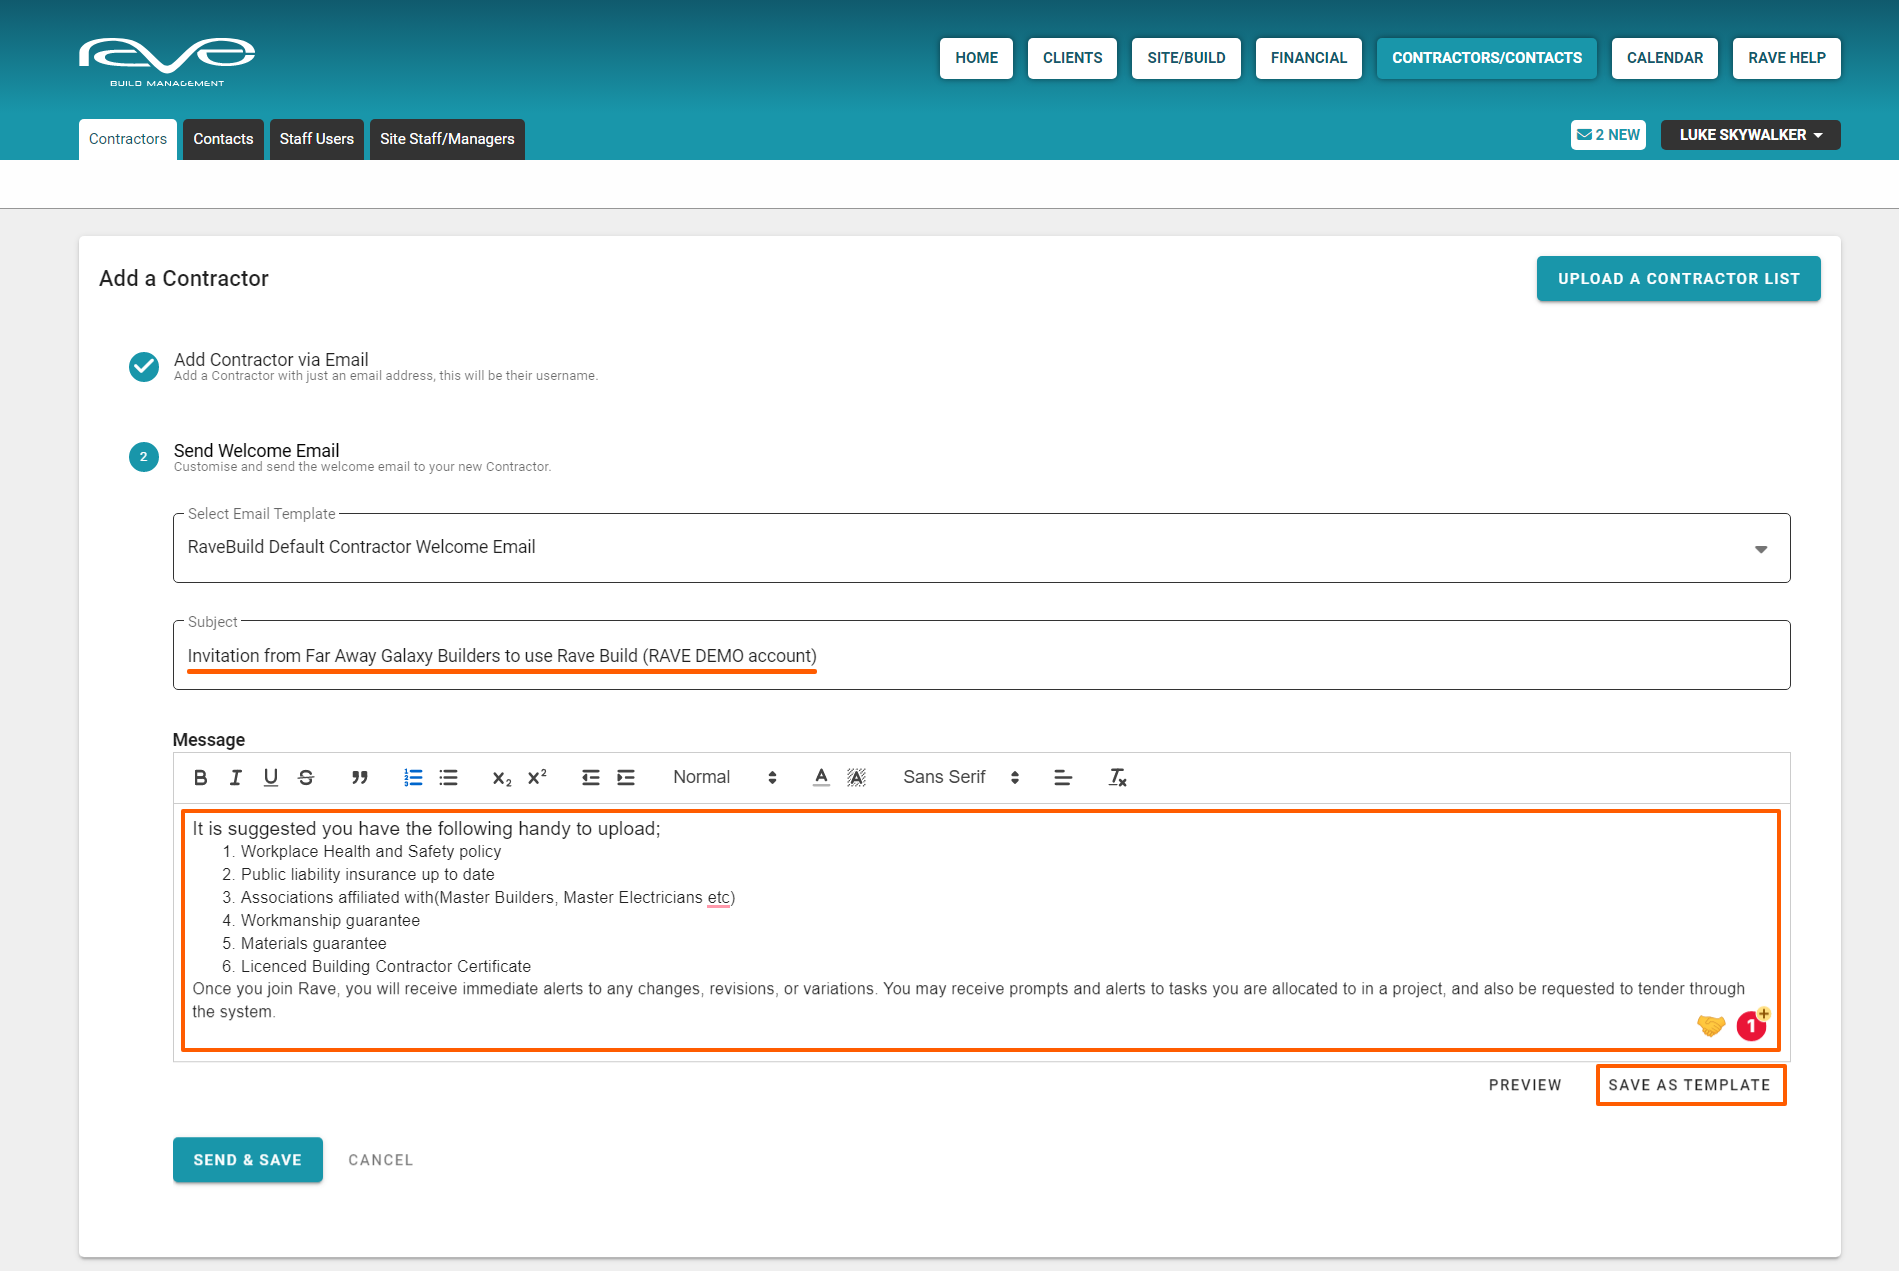The image size is (1899, 1271).
Task: Click the Rave Build Management logo
Action: click(x=167, y=62)
